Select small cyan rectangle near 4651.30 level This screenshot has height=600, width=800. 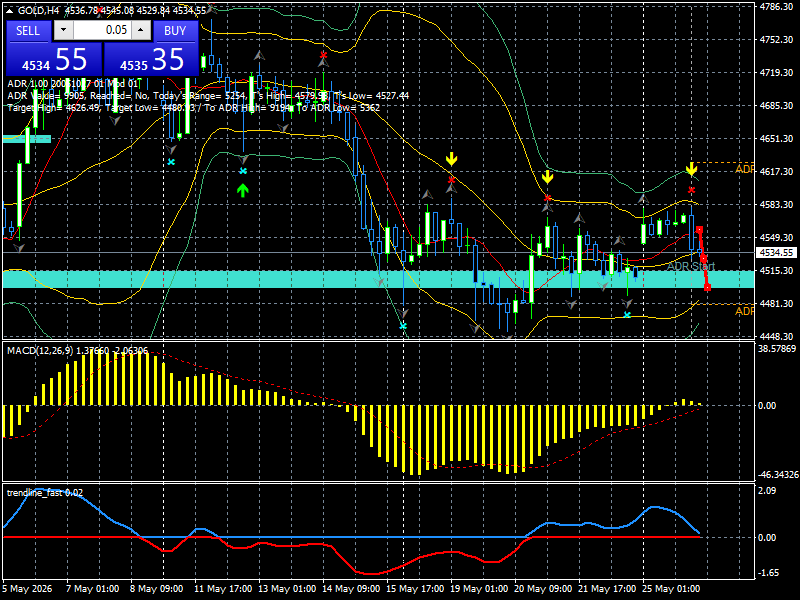point(27,139)
